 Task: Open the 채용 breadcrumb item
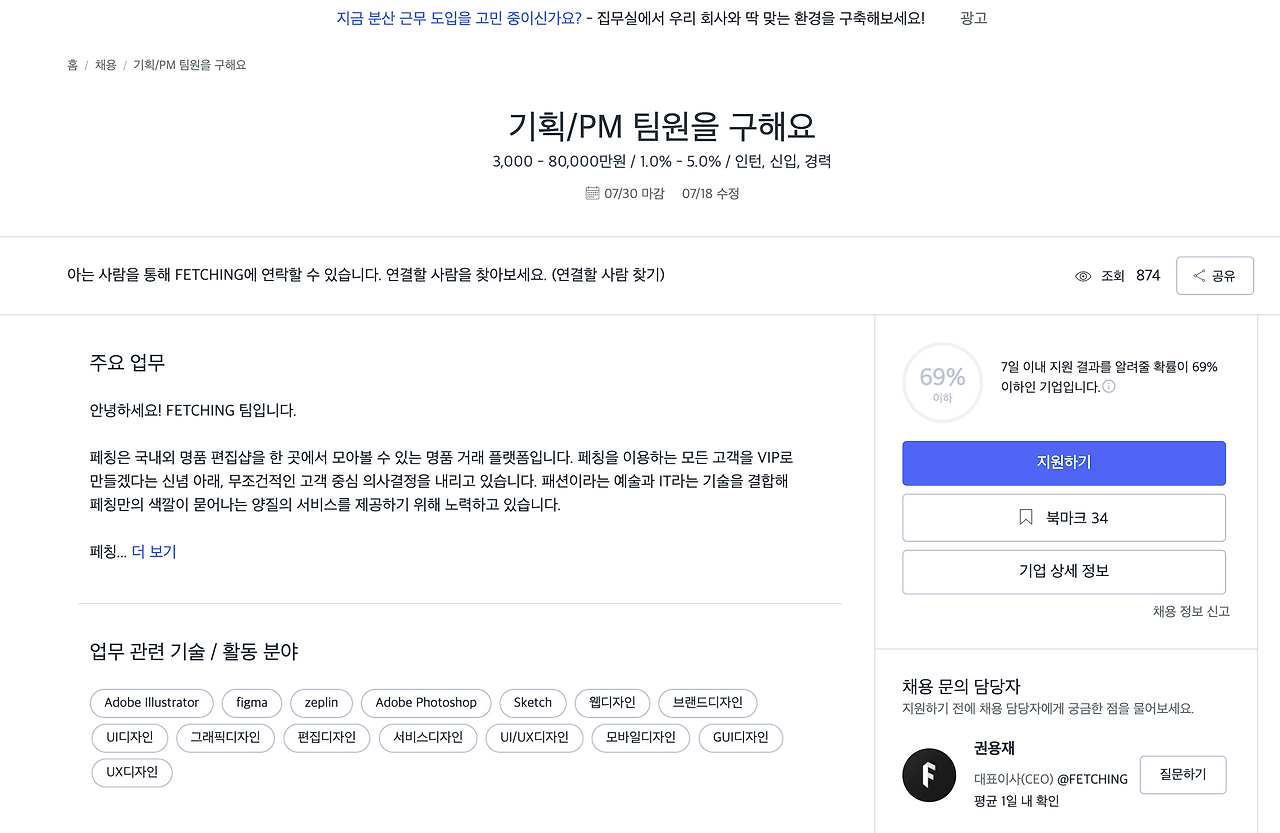(x=105, y=64)
